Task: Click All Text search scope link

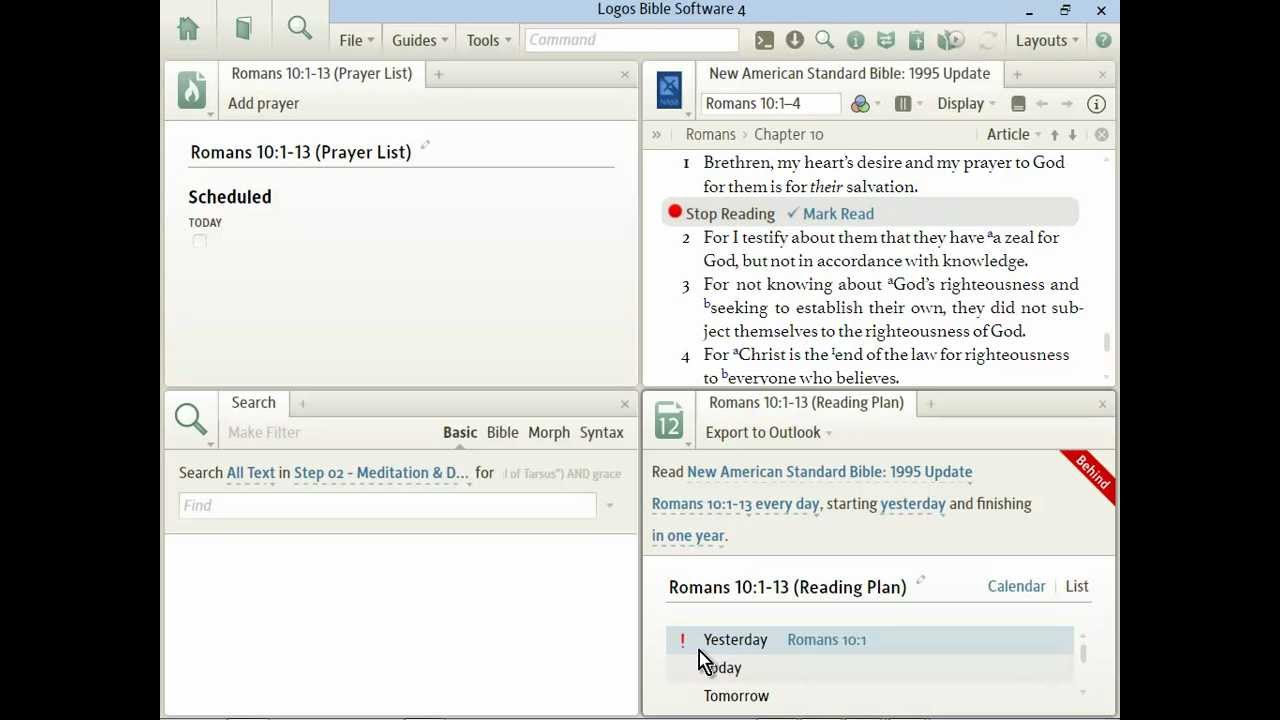Action: tap(250, 473)
